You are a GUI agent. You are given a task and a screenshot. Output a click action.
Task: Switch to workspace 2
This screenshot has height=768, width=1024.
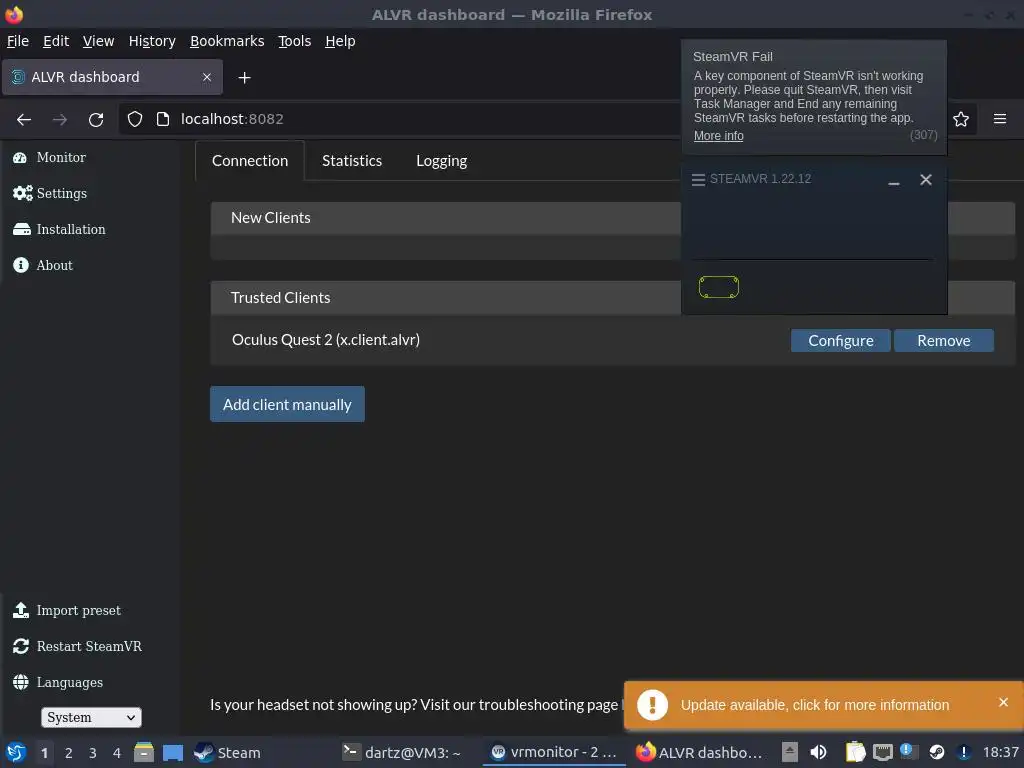pyautogui.click(x=69, y=753)
